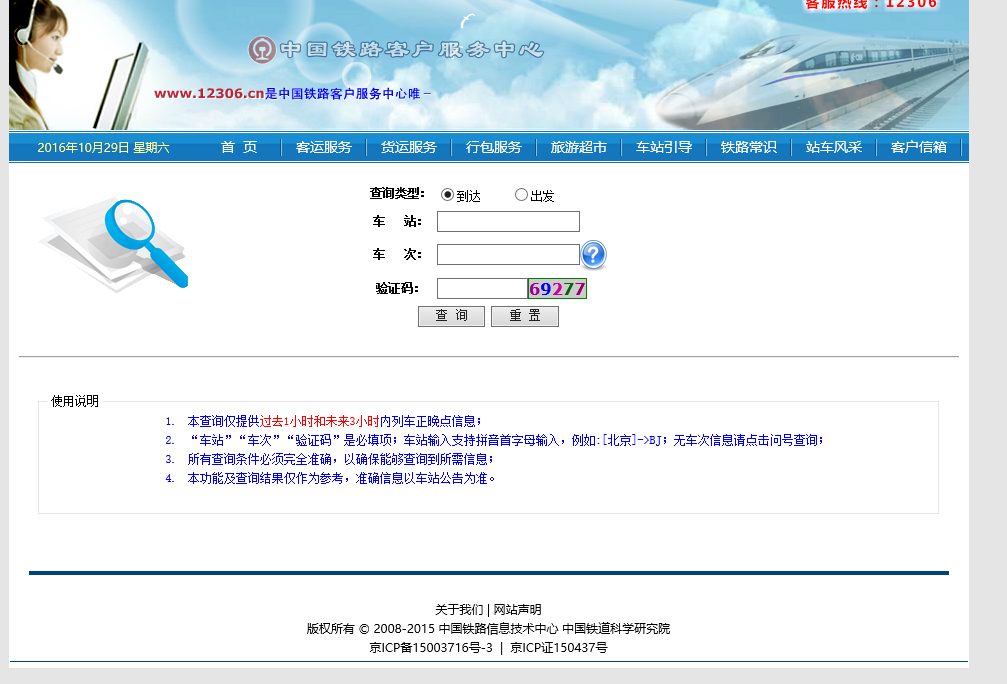Select the 到达 radio button
This screenshot has height=684, width=1007.
pyautogui.click(x=447, y=195)
